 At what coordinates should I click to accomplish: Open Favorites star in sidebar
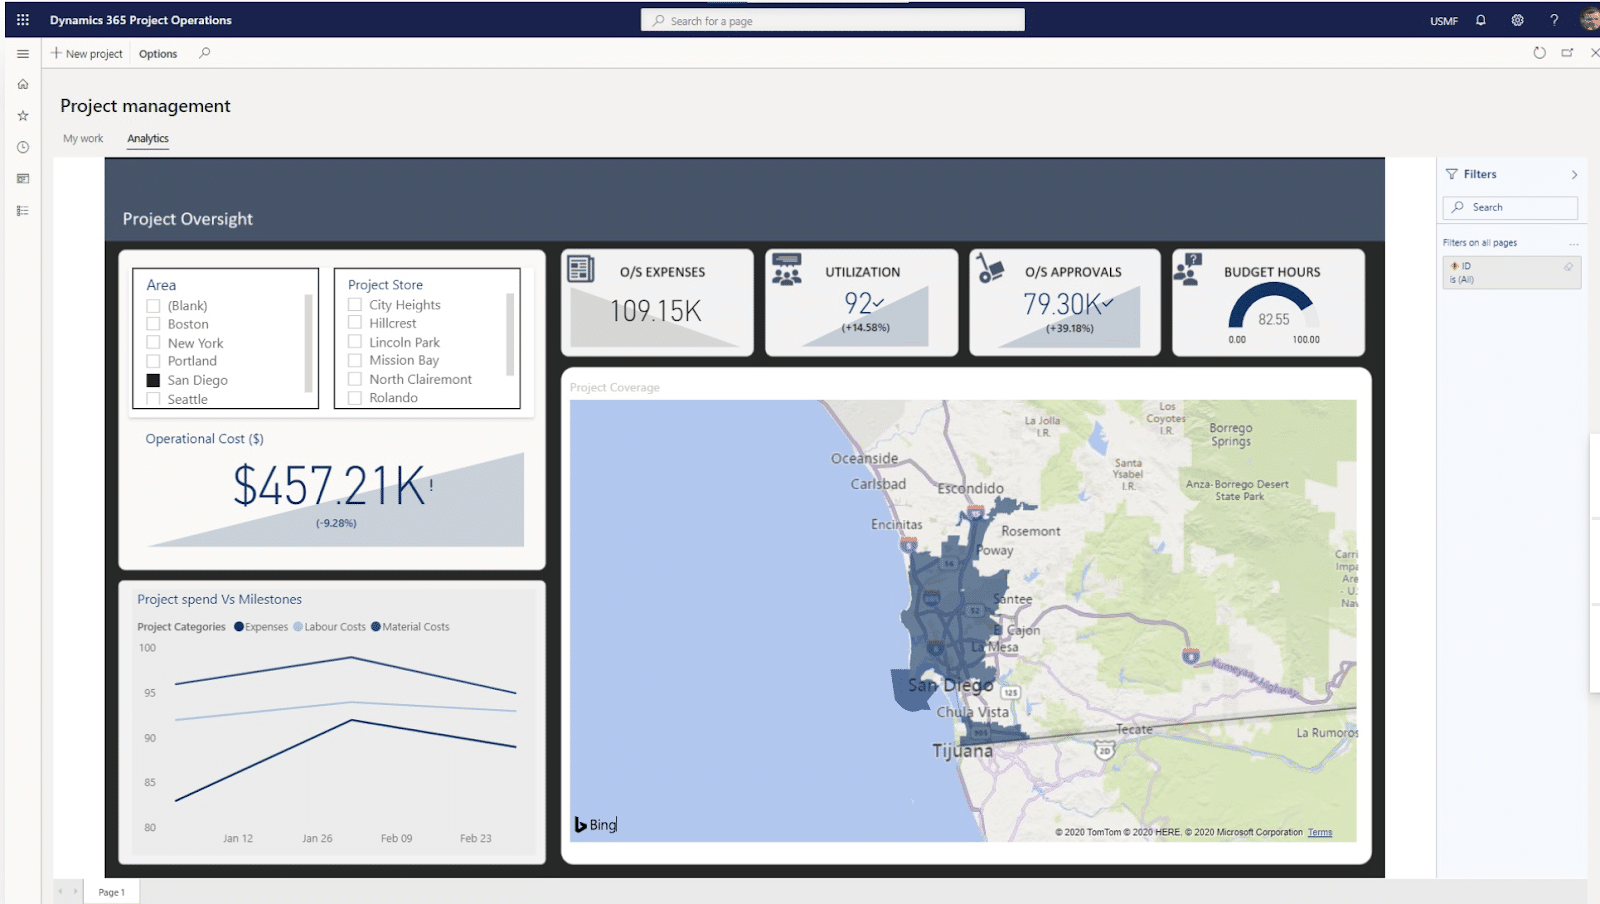click(x=22, y=116)
